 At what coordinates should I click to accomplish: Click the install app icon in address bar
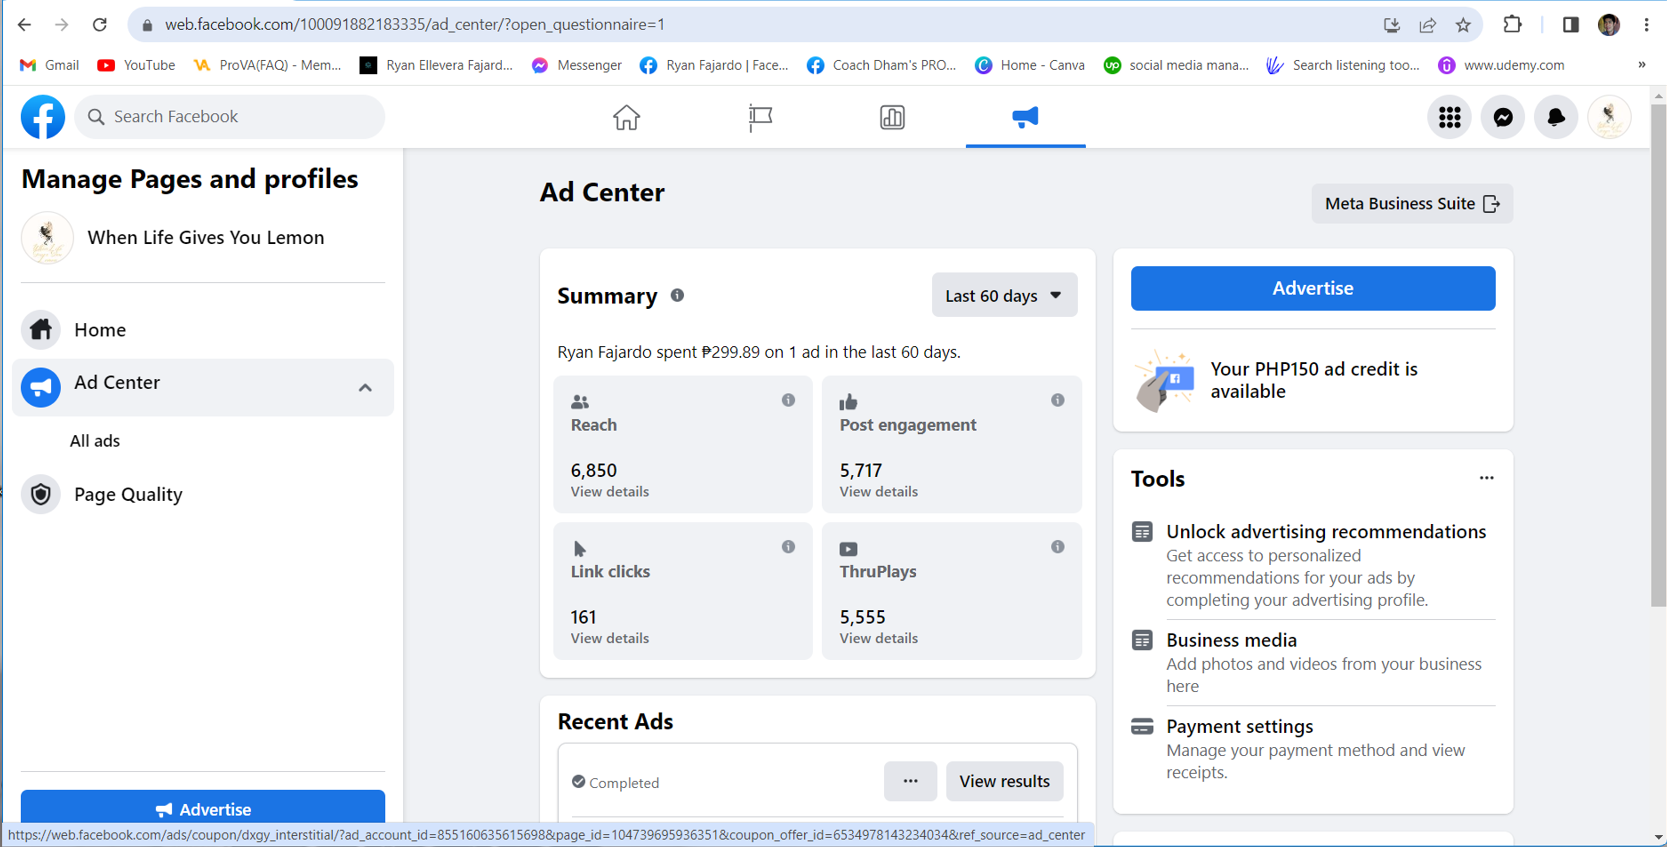click(x=1391, y=25)
